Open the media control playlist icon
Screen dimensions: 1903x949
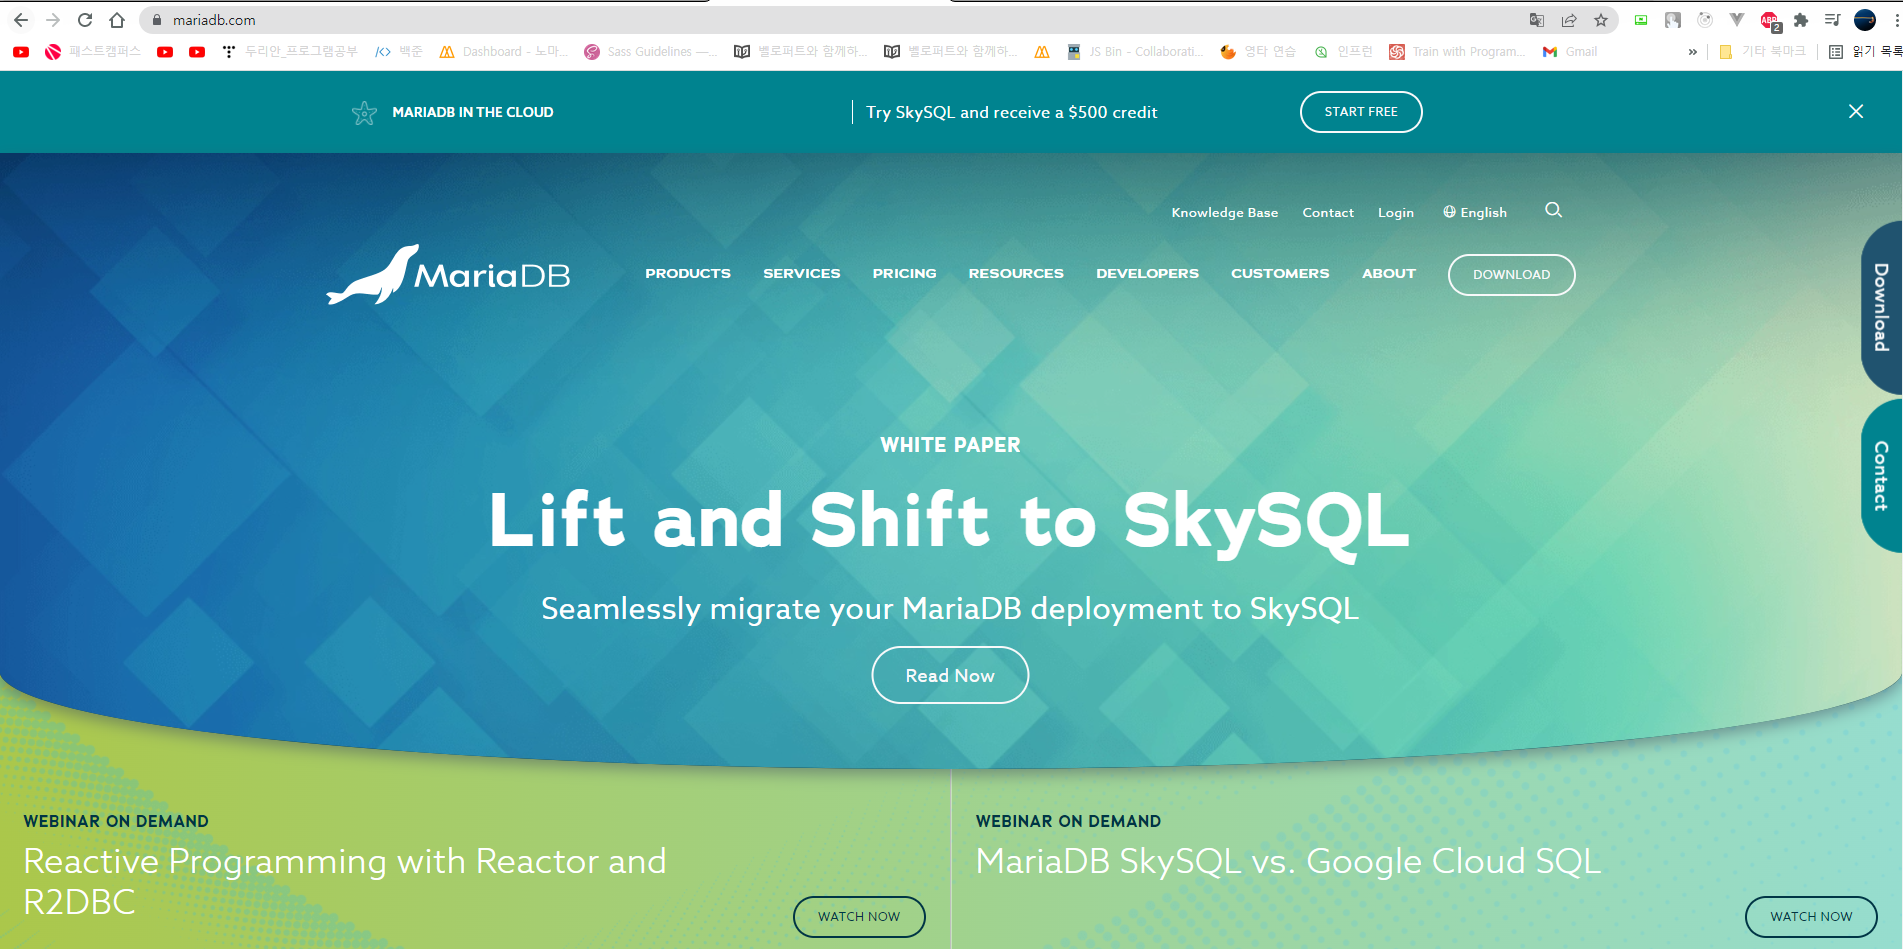[1833, 20]
